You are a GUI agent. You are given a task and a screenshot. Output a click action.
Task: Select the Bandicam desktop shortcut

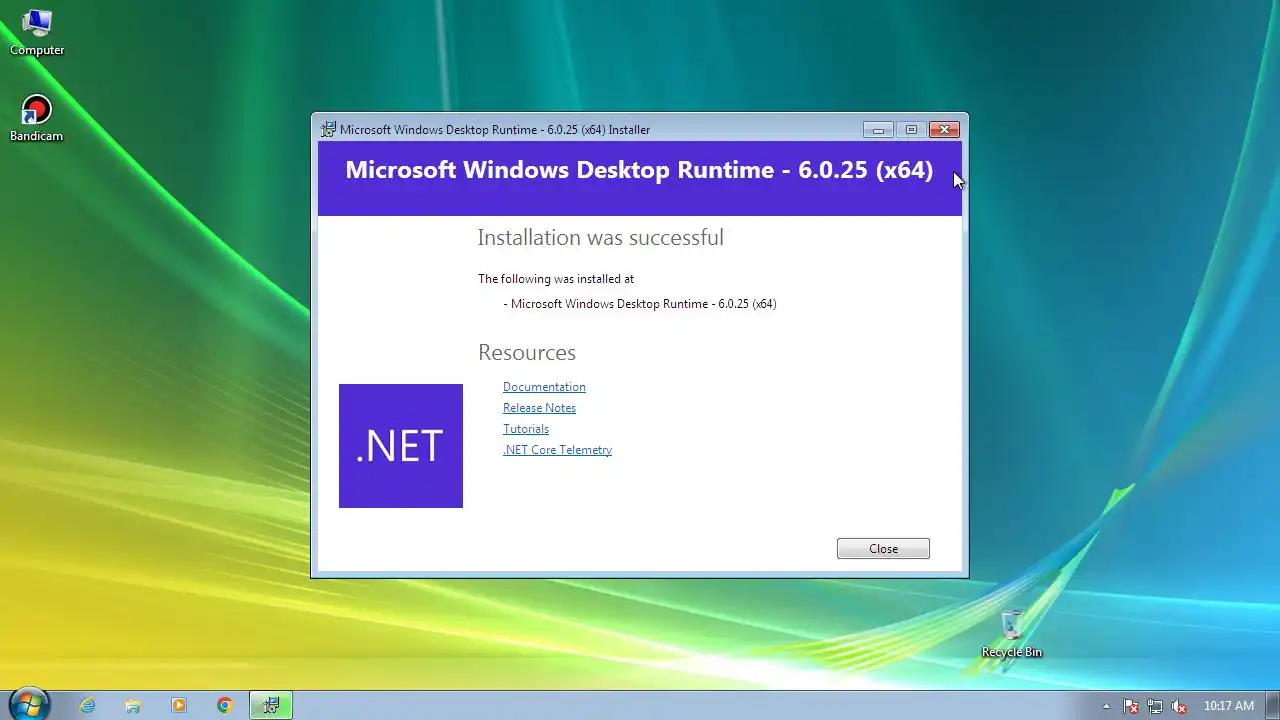coord(37,118)
